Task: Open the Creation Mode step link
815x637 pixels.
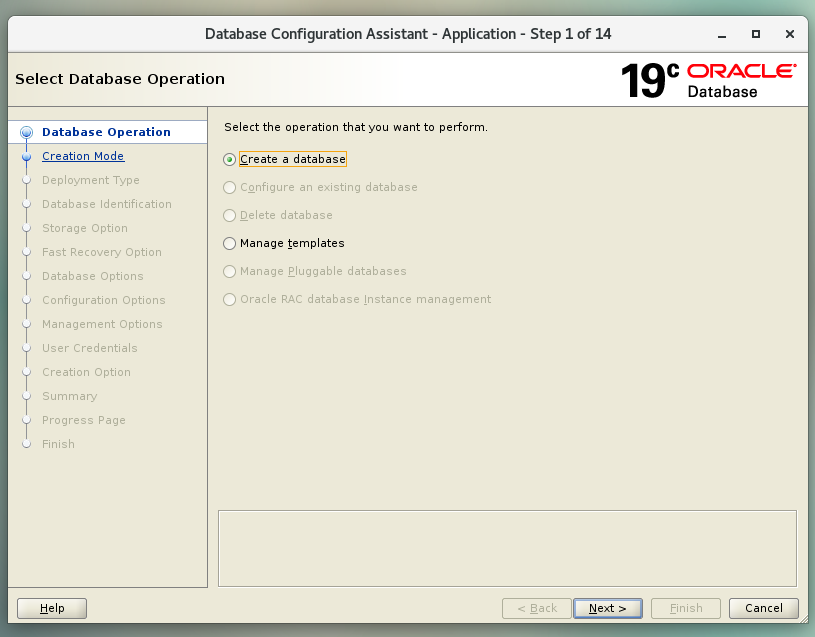Action: tap(83, 156)
